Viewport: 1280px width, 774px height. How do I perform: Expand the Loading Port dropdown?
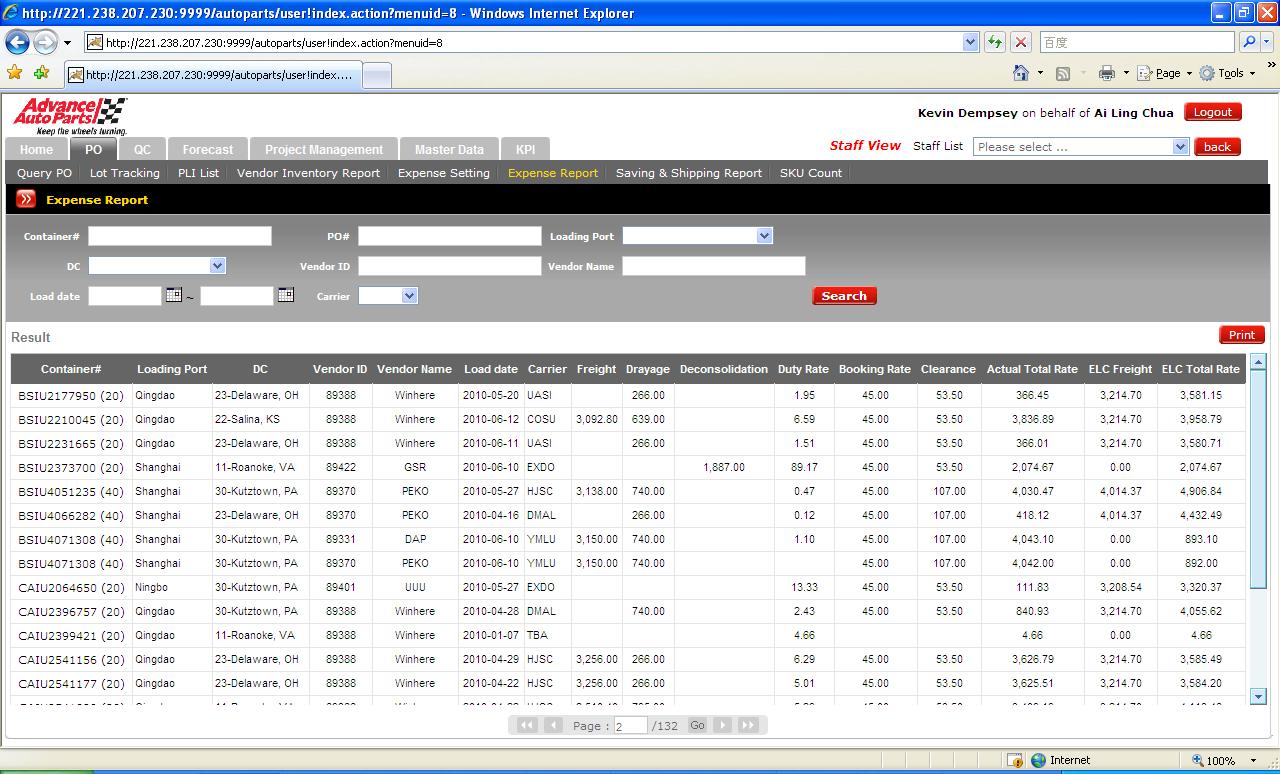(x=764, y=236)
